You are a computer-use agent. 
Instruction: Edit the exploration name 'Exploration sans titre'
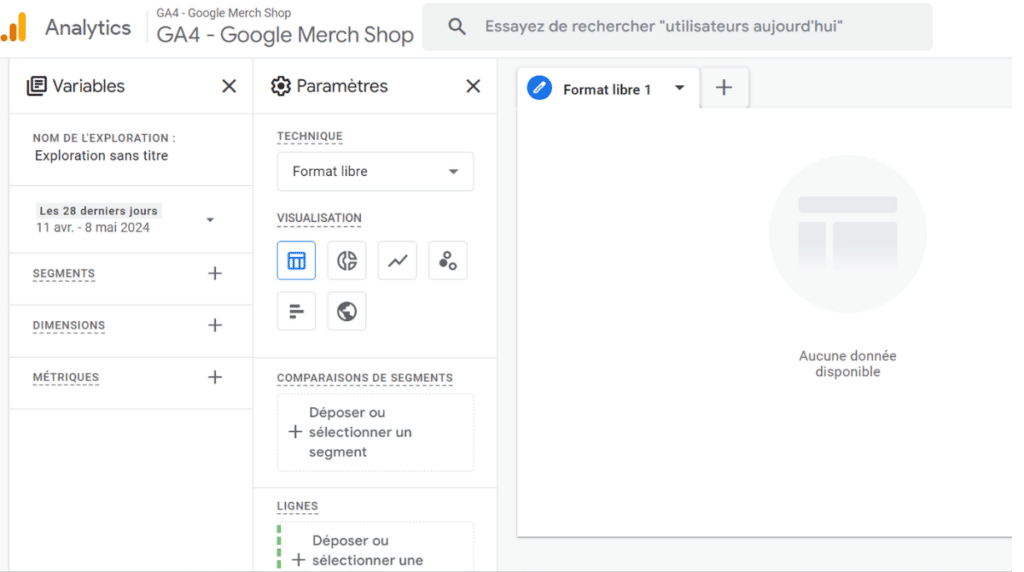[x=101, y=155]
